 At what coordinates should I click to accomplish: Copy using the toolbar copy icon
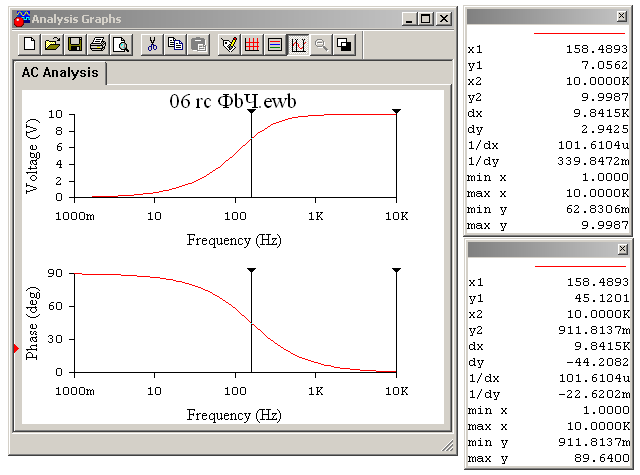click(175, 44)
